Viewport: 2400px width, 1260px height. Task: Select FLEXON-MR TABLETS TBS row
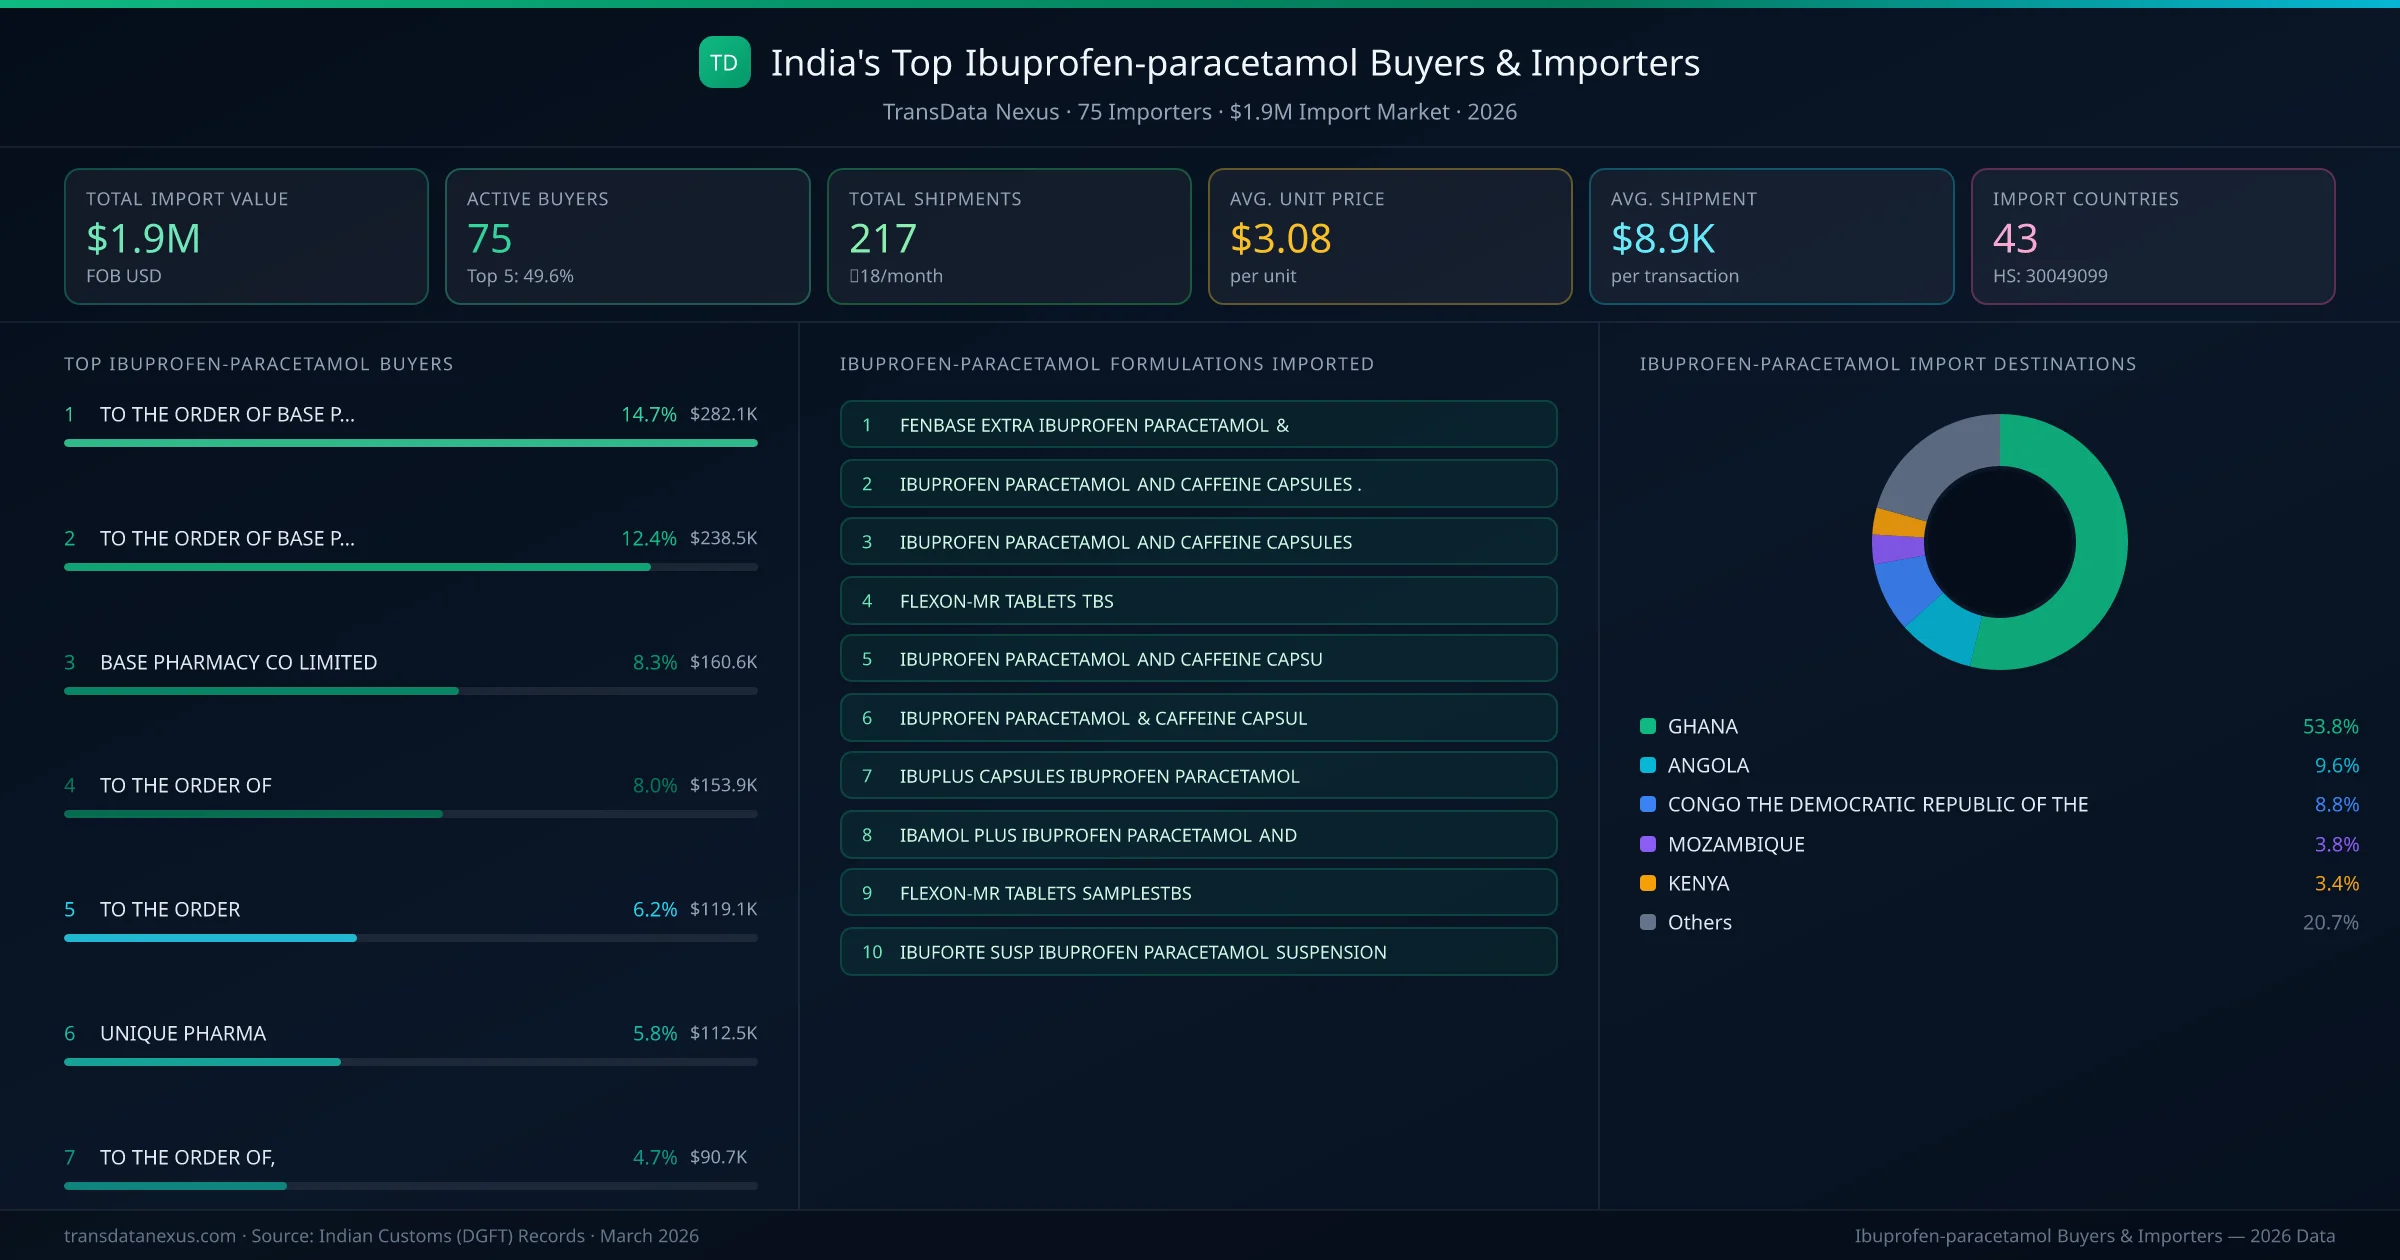pos(1198,601)
